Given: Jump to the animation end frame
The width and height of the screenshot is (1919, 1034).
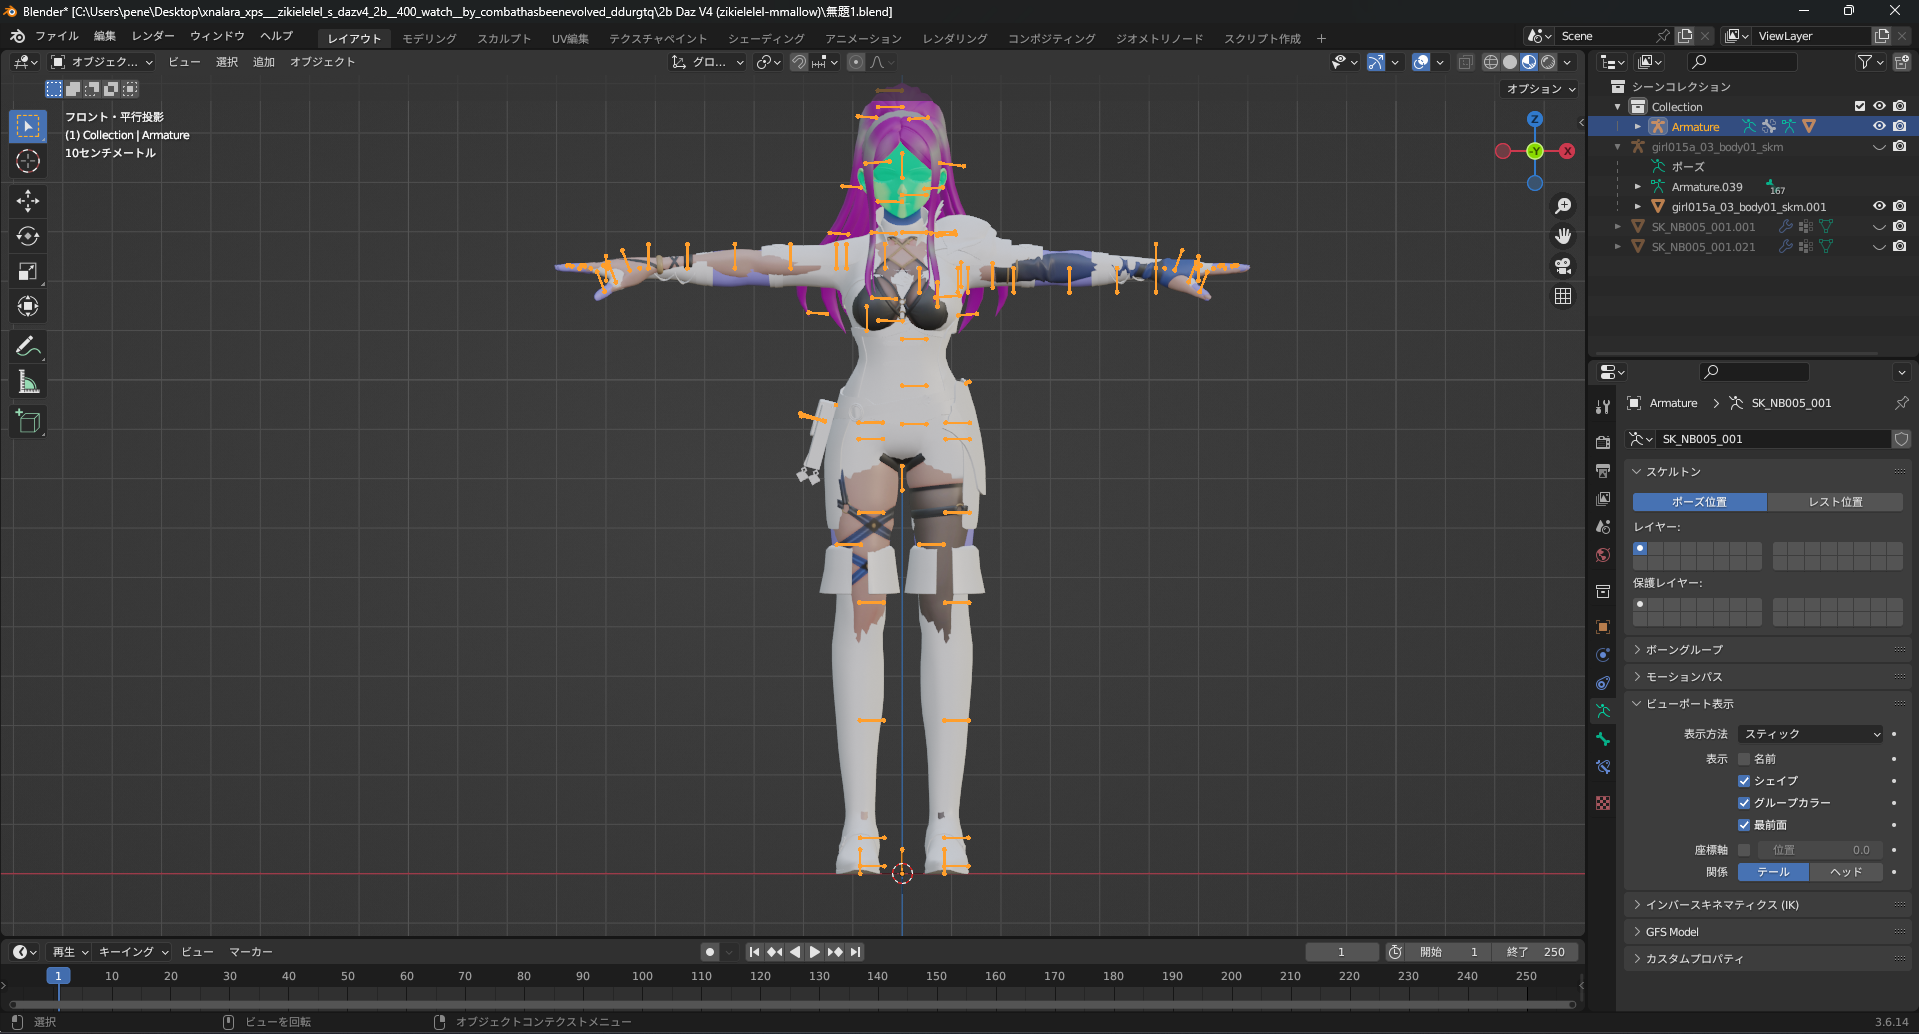Looking at the screenshot, I should tap(856, 952).
